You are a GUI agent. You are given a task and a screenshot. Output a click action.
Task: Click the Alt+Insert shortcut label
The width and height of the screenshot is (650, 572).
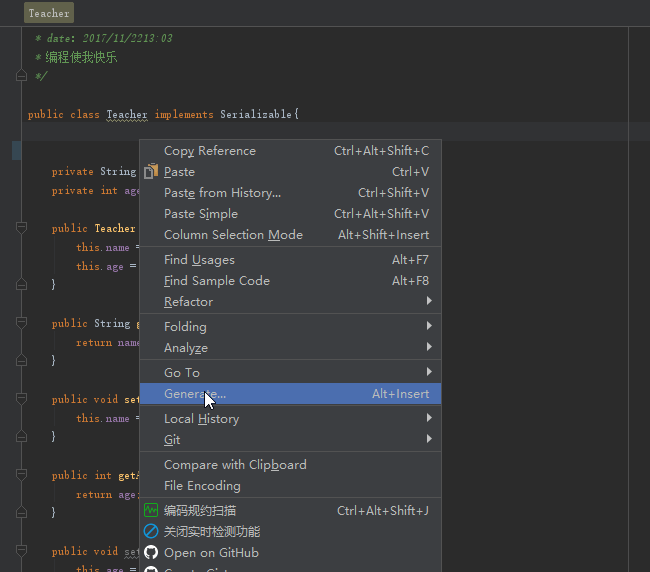400,394
